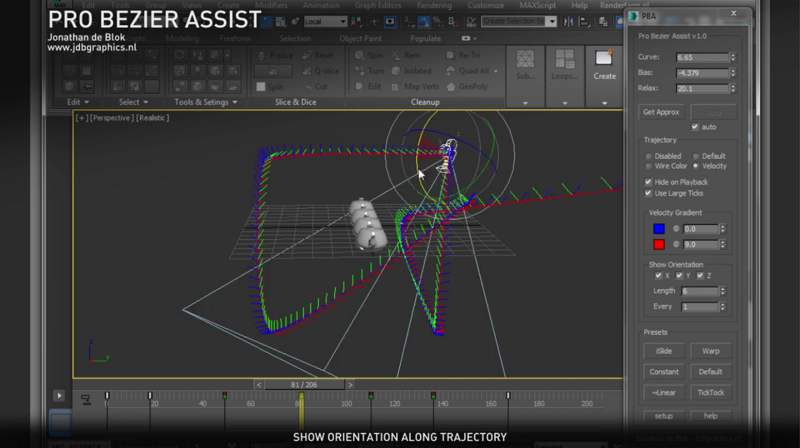This screenshot has height=448, width=800.
Task: Toggle Keyboard Shortcut Override icon
Action: [390, 21]
